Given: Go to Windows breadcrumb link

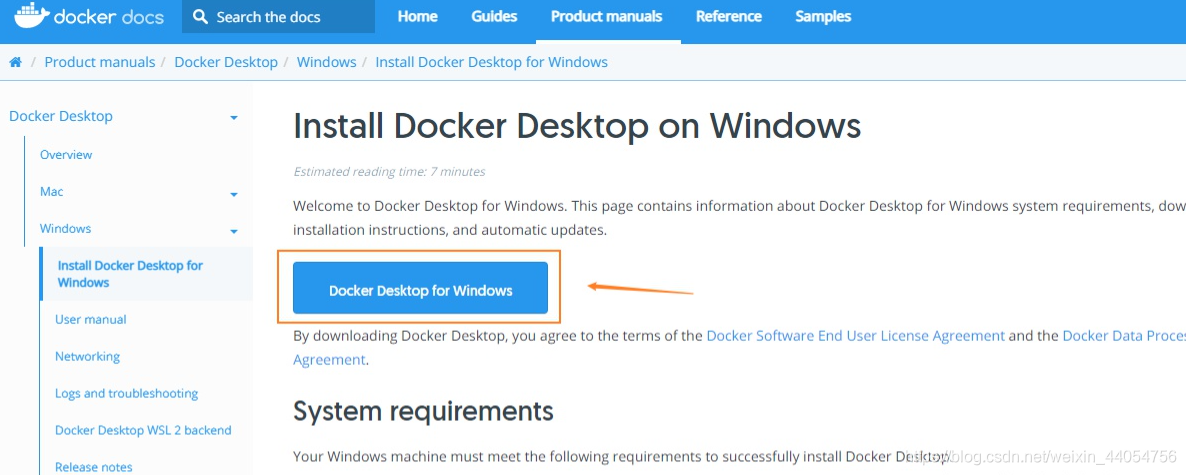Looking at the screenshot, I should coord(327,62).
